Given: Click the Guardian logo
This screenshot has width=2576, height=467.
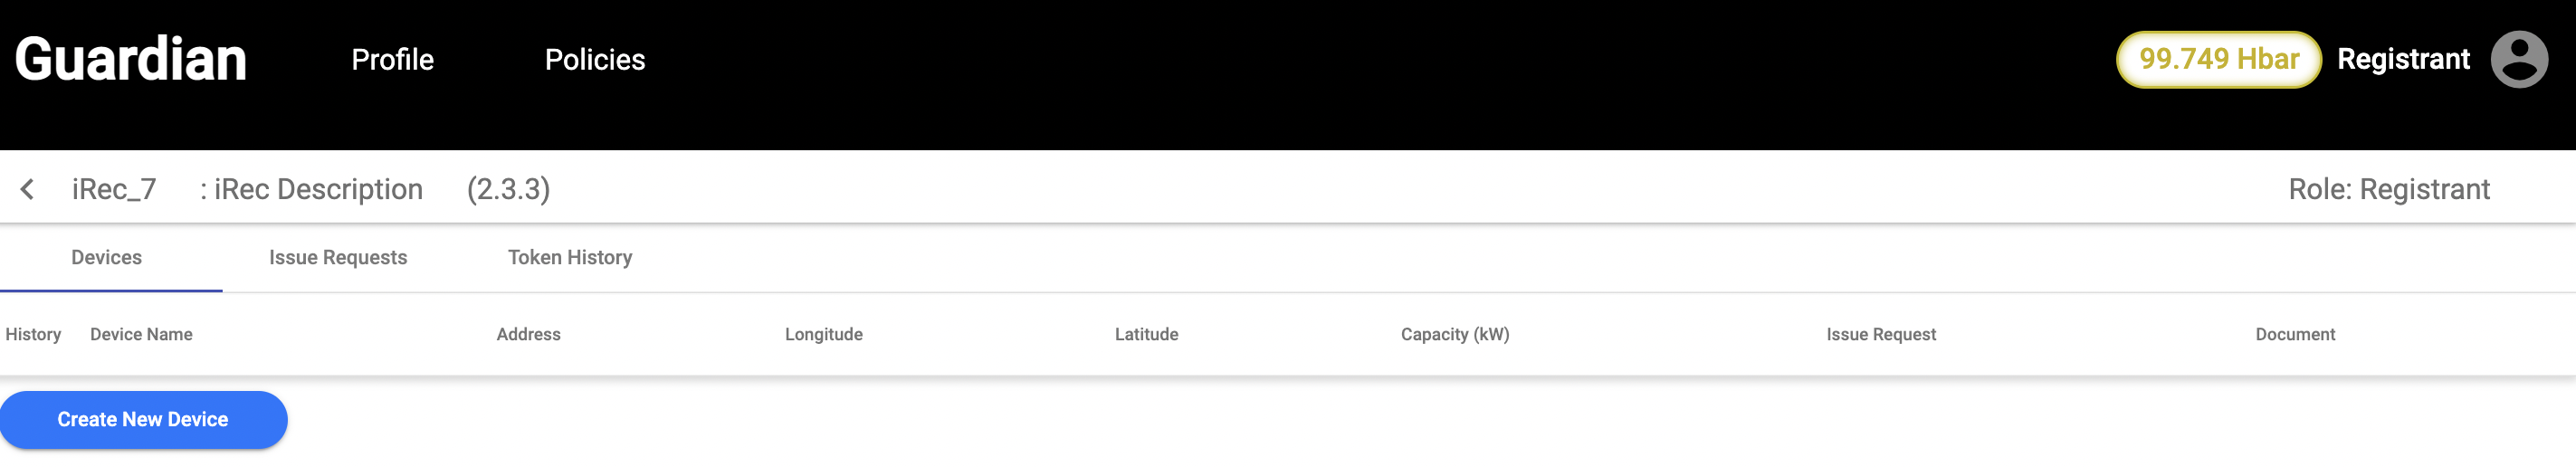Looking at the screenshot, I should pos(131,59).
